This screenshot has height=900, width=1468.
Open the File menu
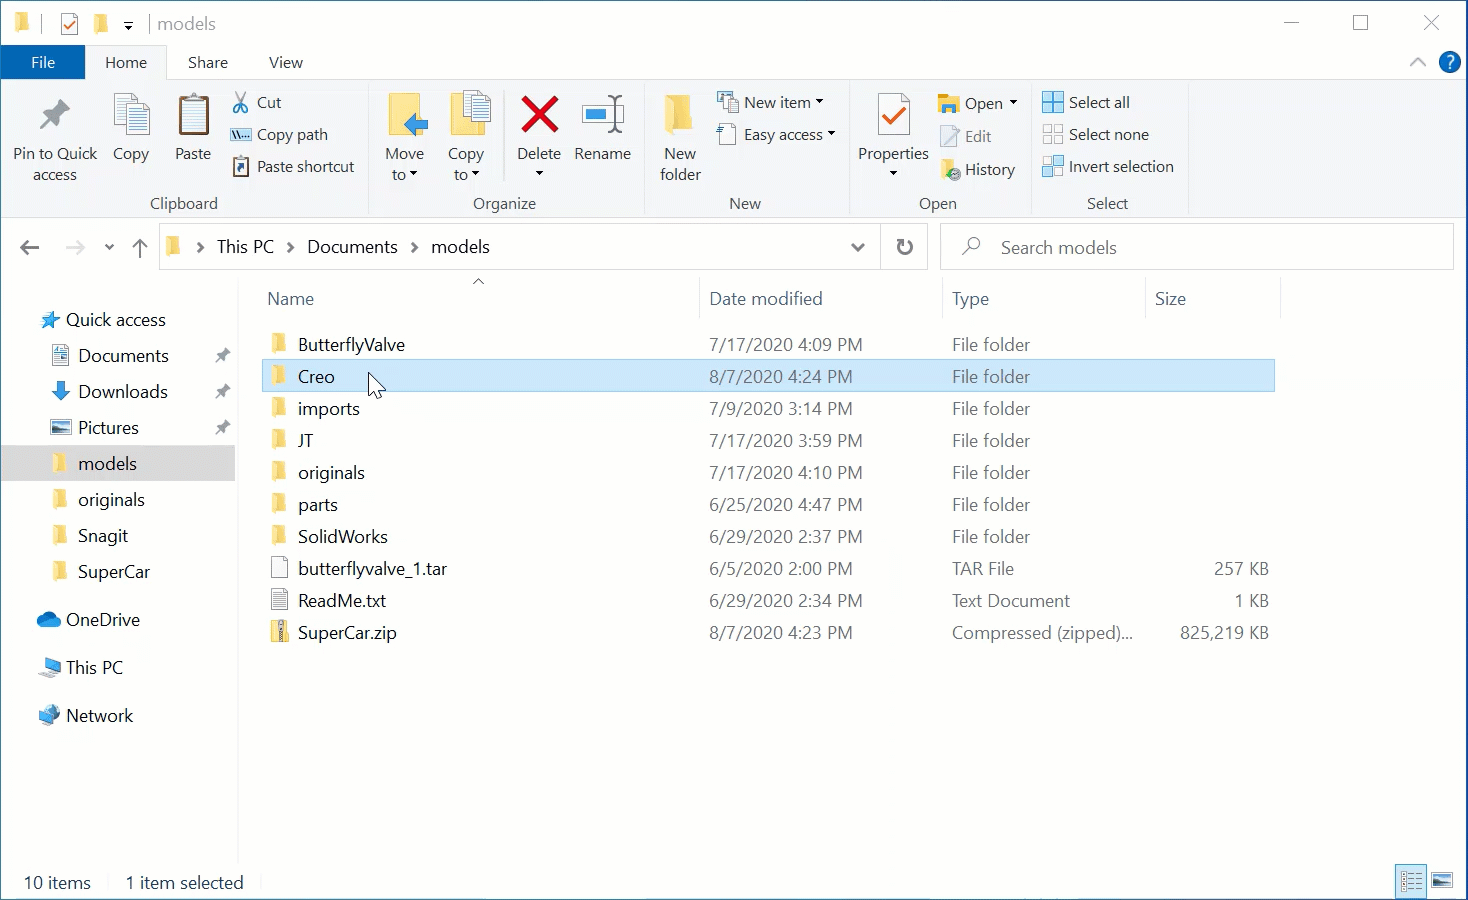[43, 62]
